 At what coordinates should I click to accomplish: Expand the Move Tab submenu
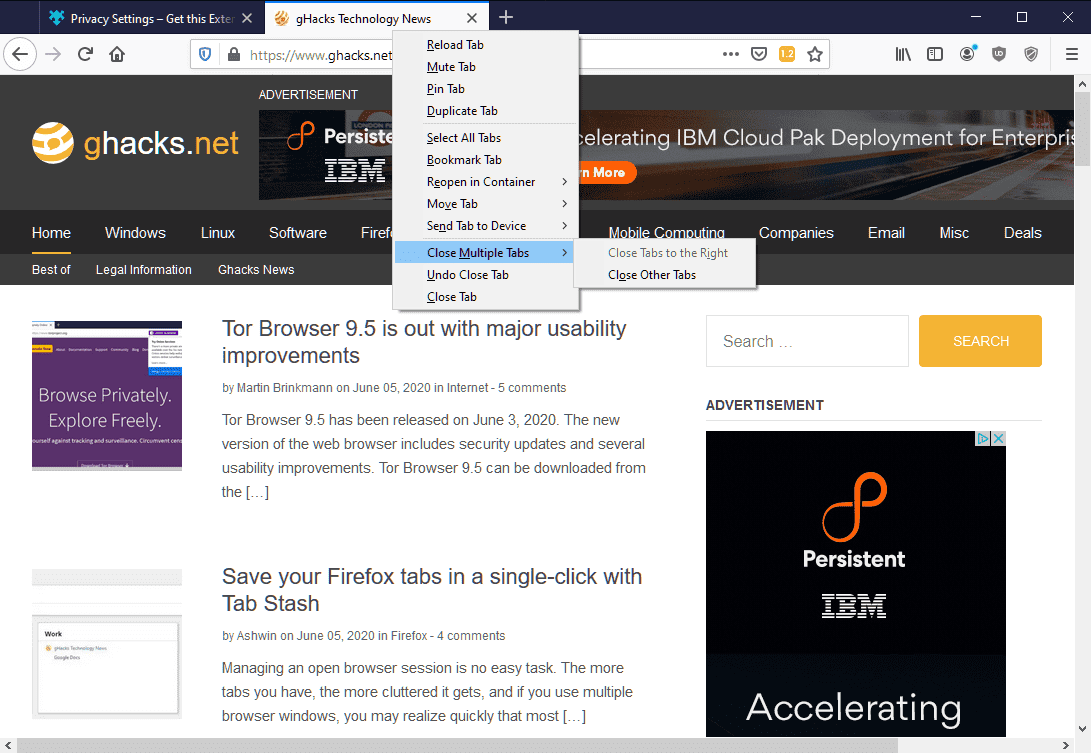click(x=486, y=204)
